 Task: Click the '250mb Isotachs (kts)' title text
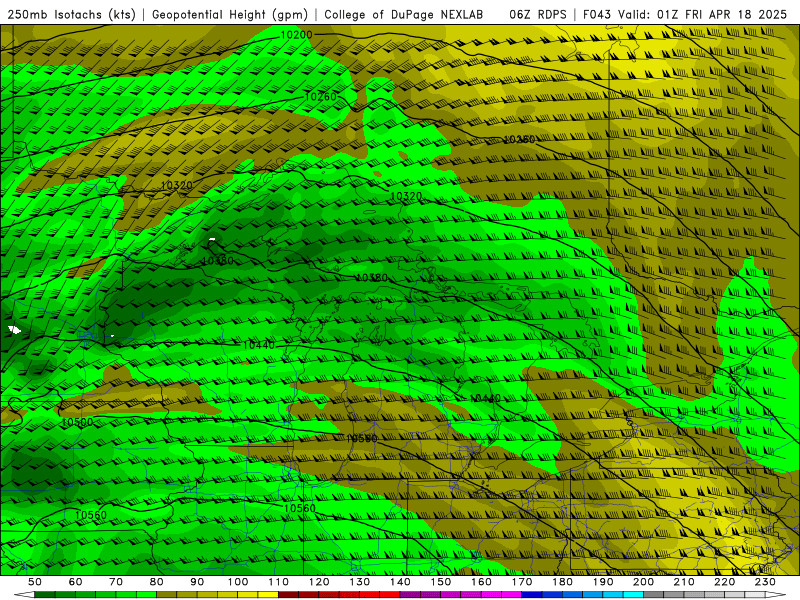click(x=71, y=15)
